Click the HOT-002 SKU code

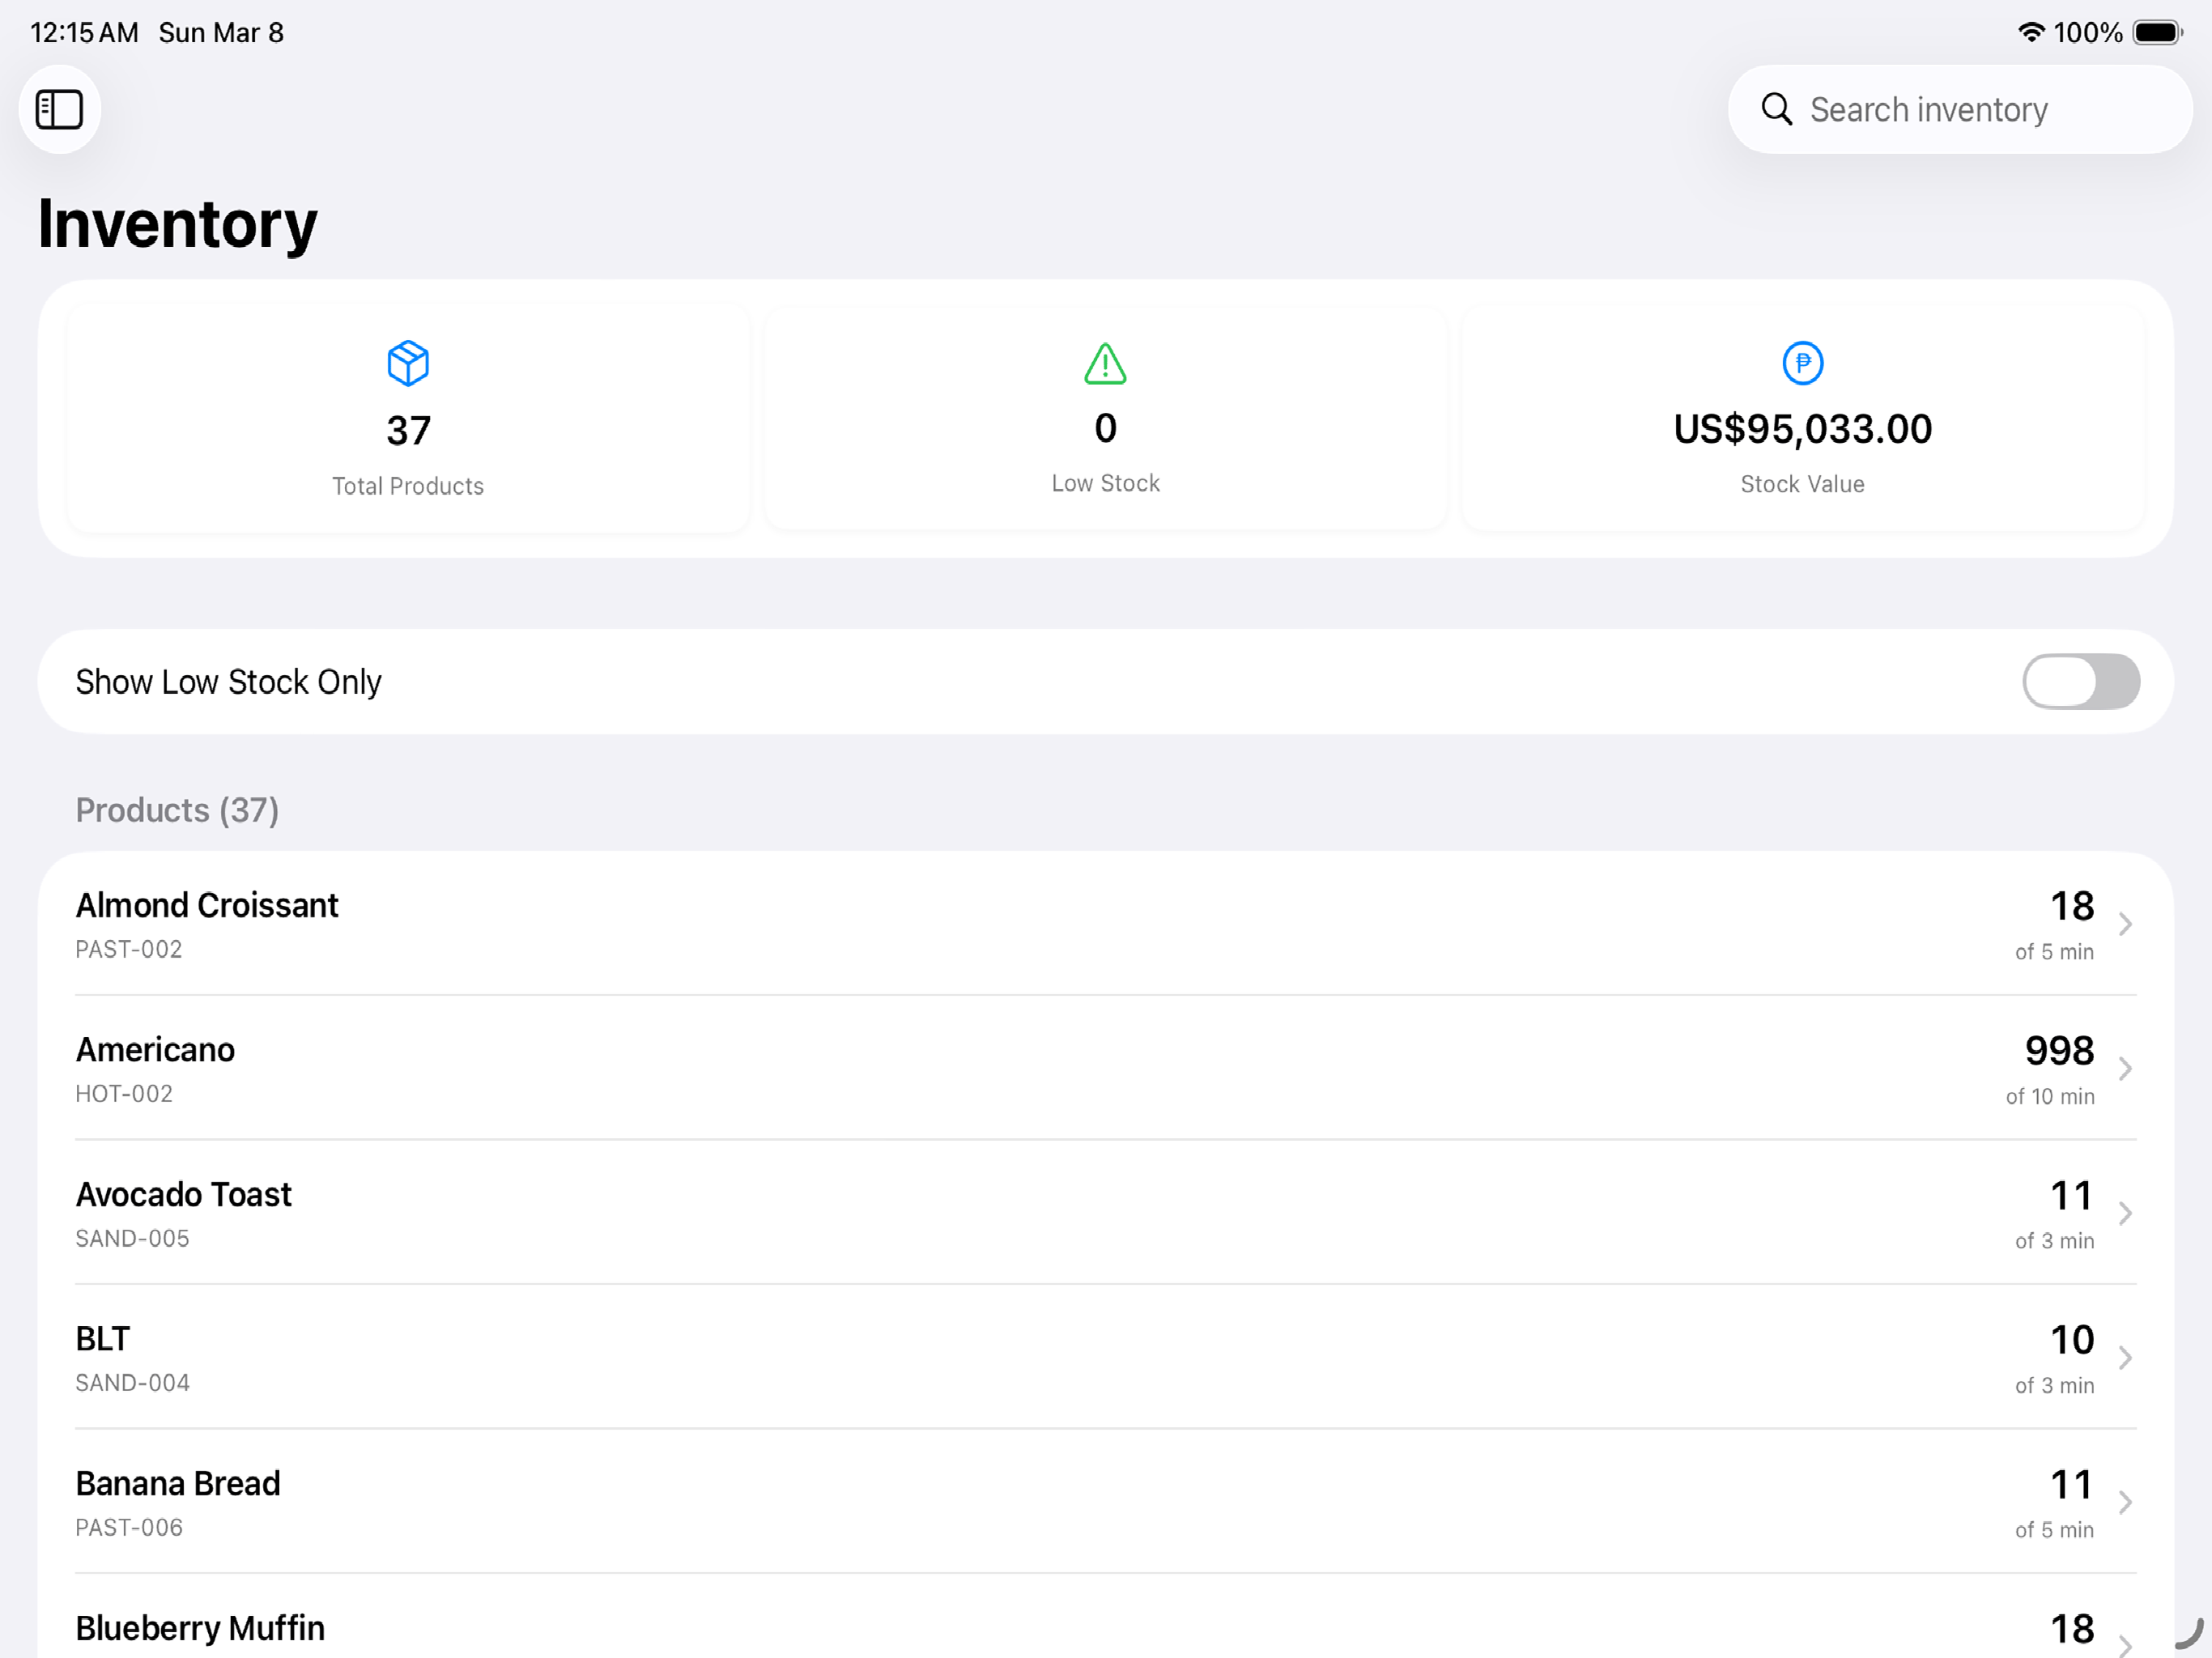pos(124,1093)
